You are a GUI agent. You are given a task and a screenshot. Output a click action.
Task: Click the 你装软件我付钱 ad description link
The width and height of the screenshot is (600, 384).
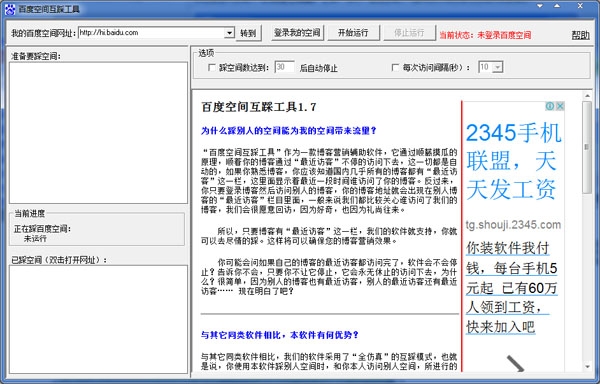pyautogui.click(x=512, y=287)
